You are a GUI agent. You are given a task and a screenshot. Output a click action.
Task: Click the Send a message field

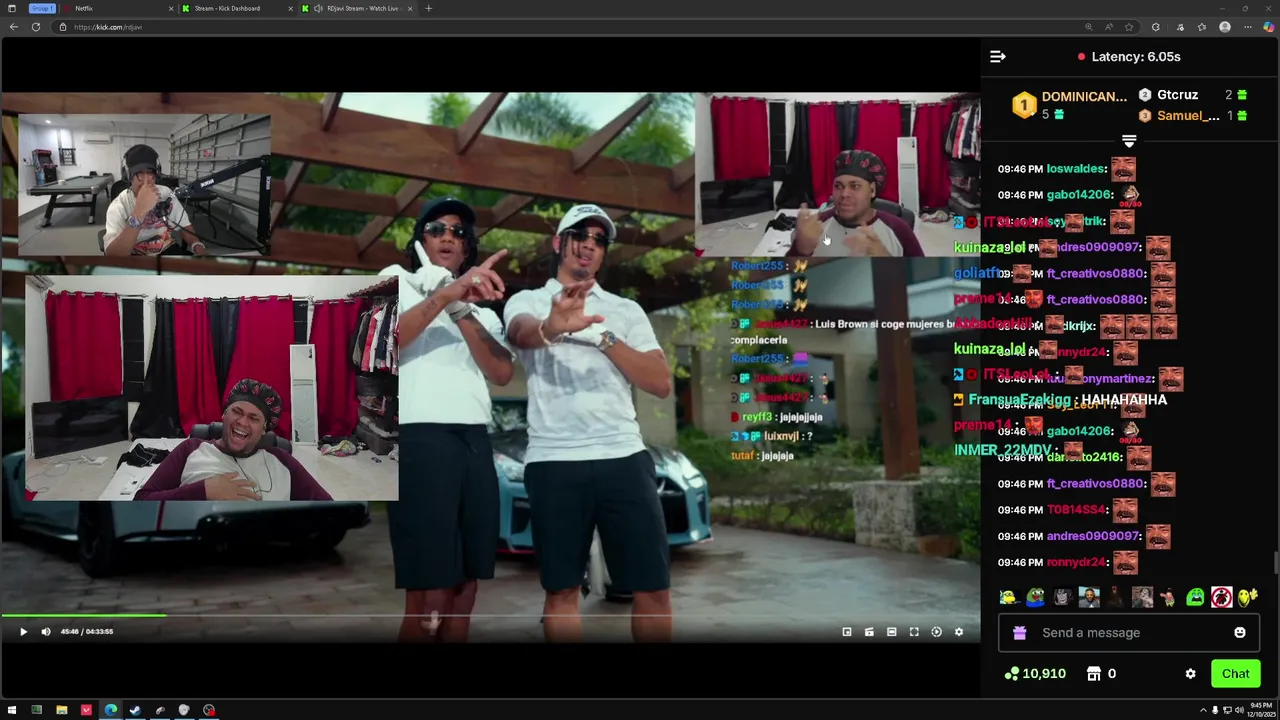[x=1128, y=633]
